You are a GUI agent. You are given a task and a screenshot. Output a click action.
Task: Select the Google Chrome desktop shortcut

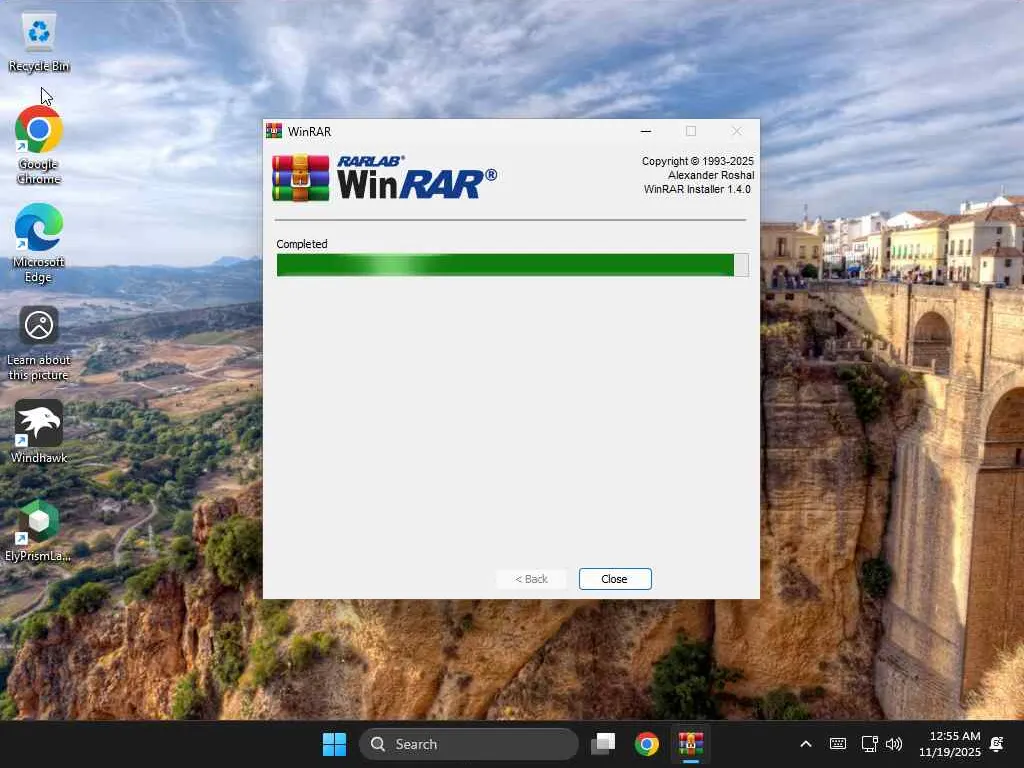tap(39, 145)
